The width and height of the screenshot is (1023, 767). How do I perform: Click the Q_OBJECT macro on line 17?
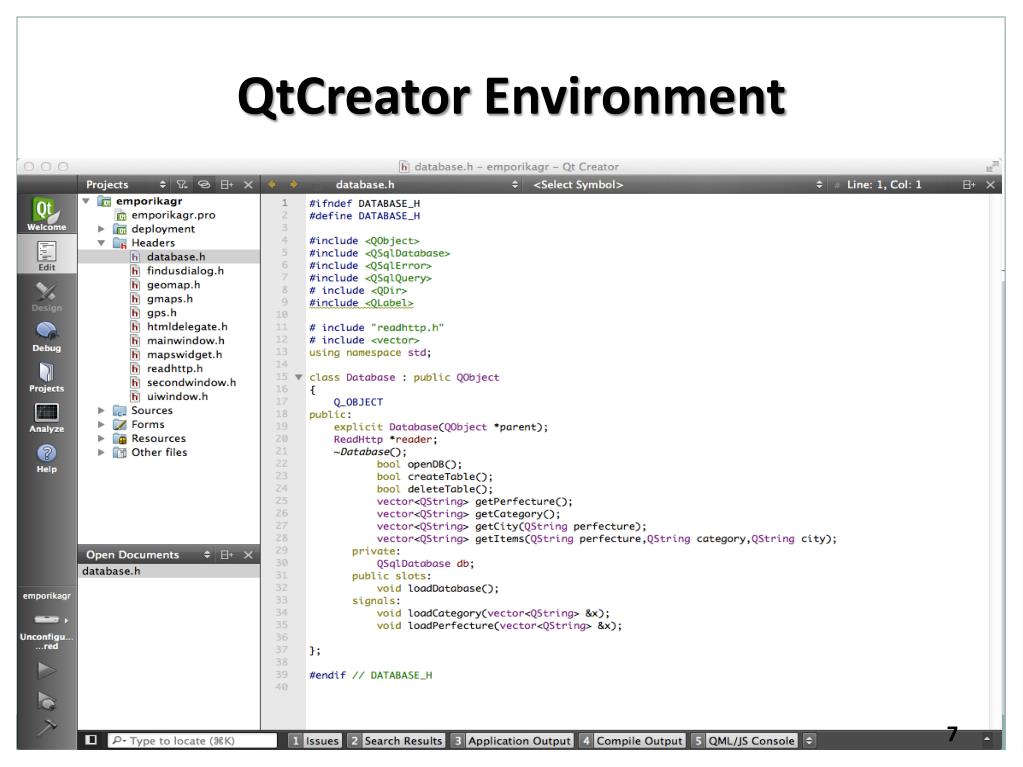coord(358,402)
